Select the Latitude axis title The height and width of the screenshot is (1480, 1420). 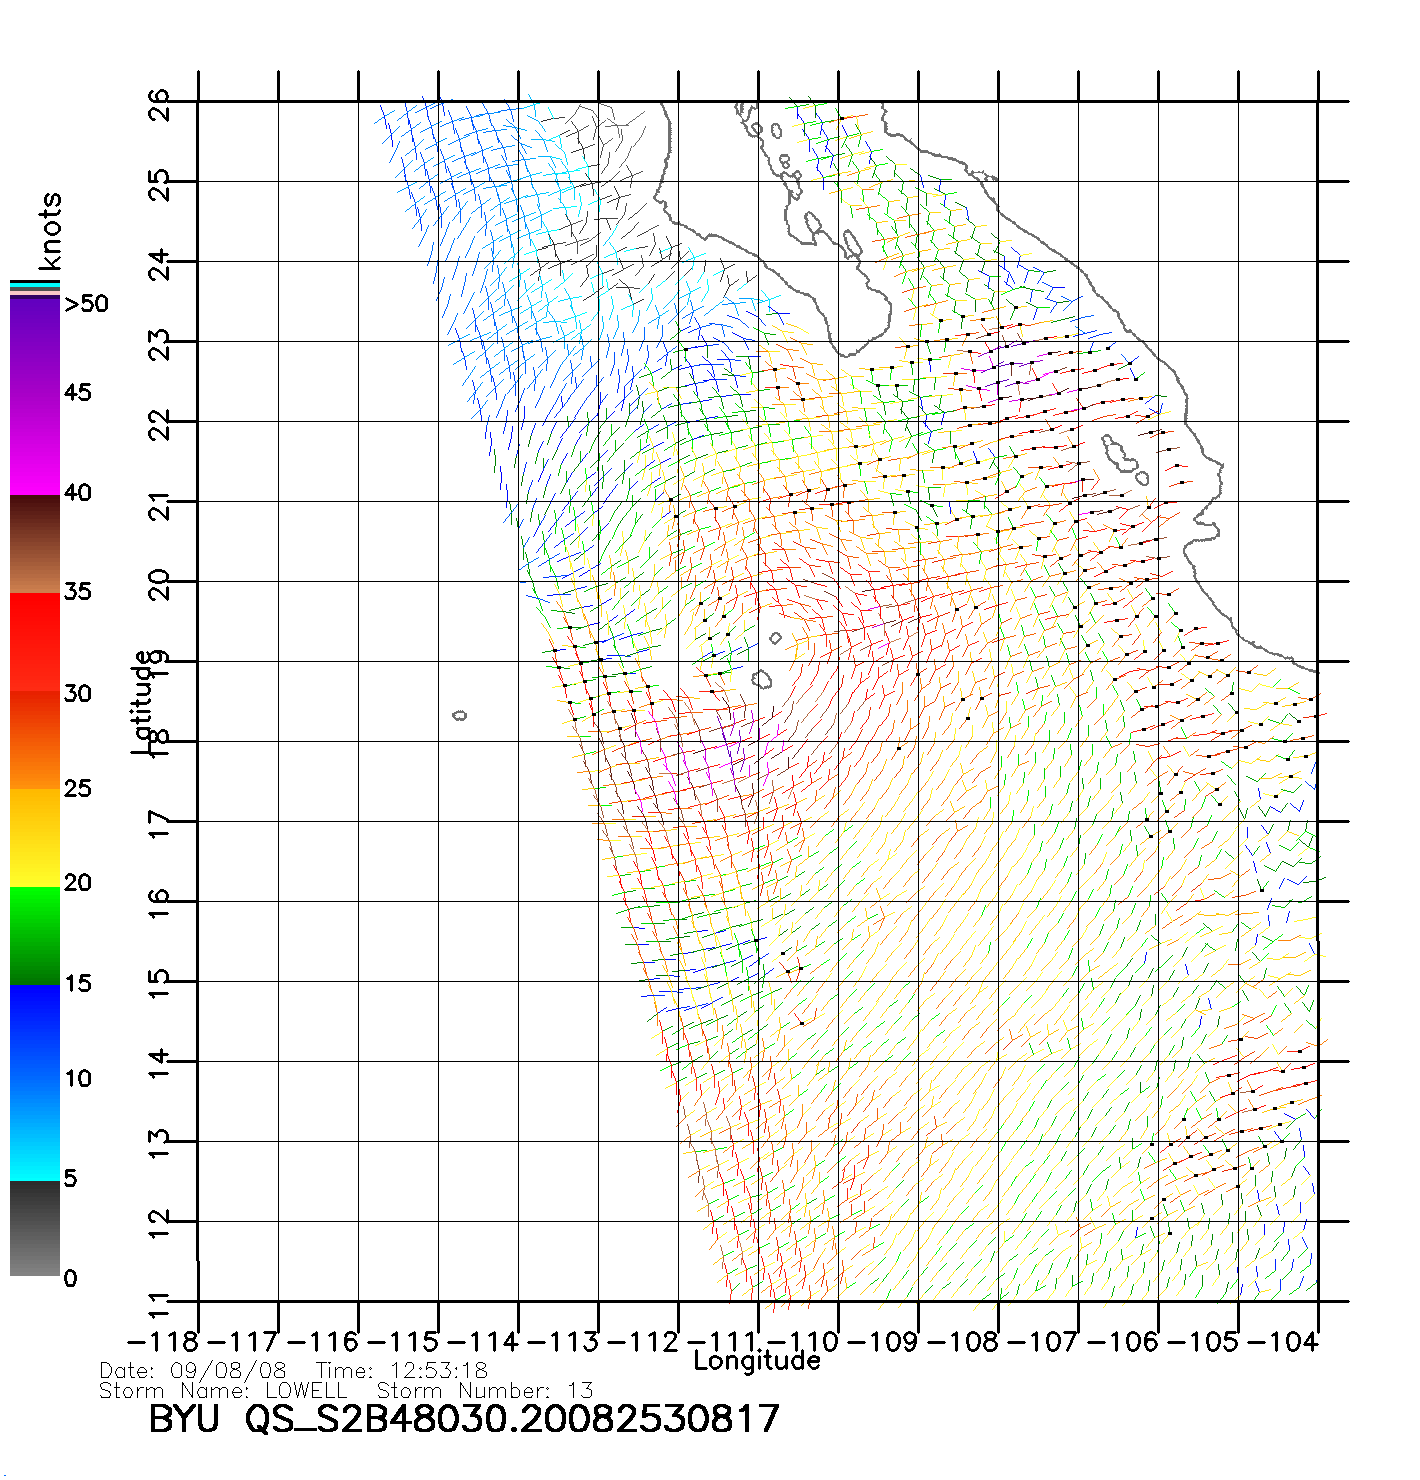coord(142,702)
